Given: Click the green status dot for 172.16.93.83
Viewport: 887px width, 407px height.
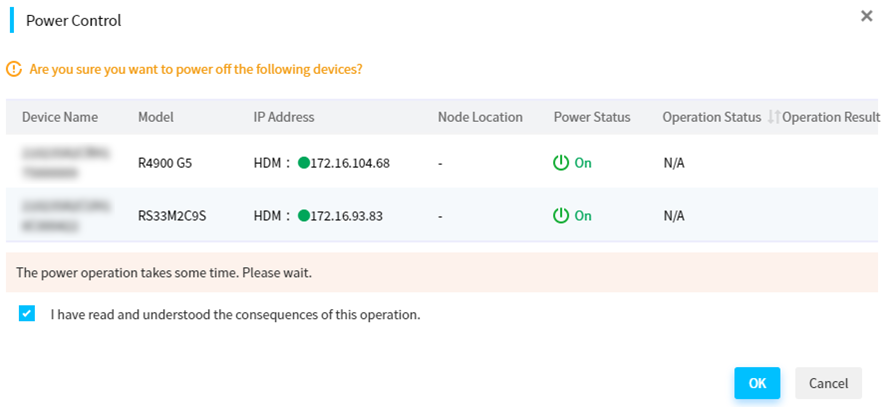Looking at the screenshot, I should pos(303,216).
